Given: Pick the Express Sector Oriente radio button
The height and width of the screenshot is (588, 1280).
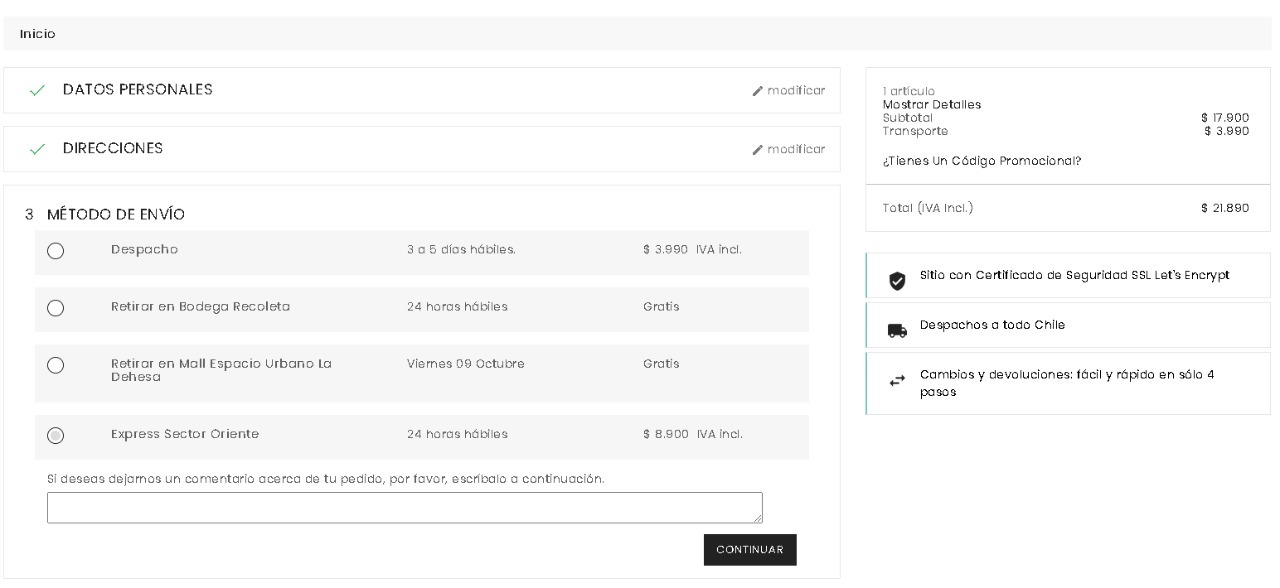Looking at the screenshot, I should tap(56, 435).
